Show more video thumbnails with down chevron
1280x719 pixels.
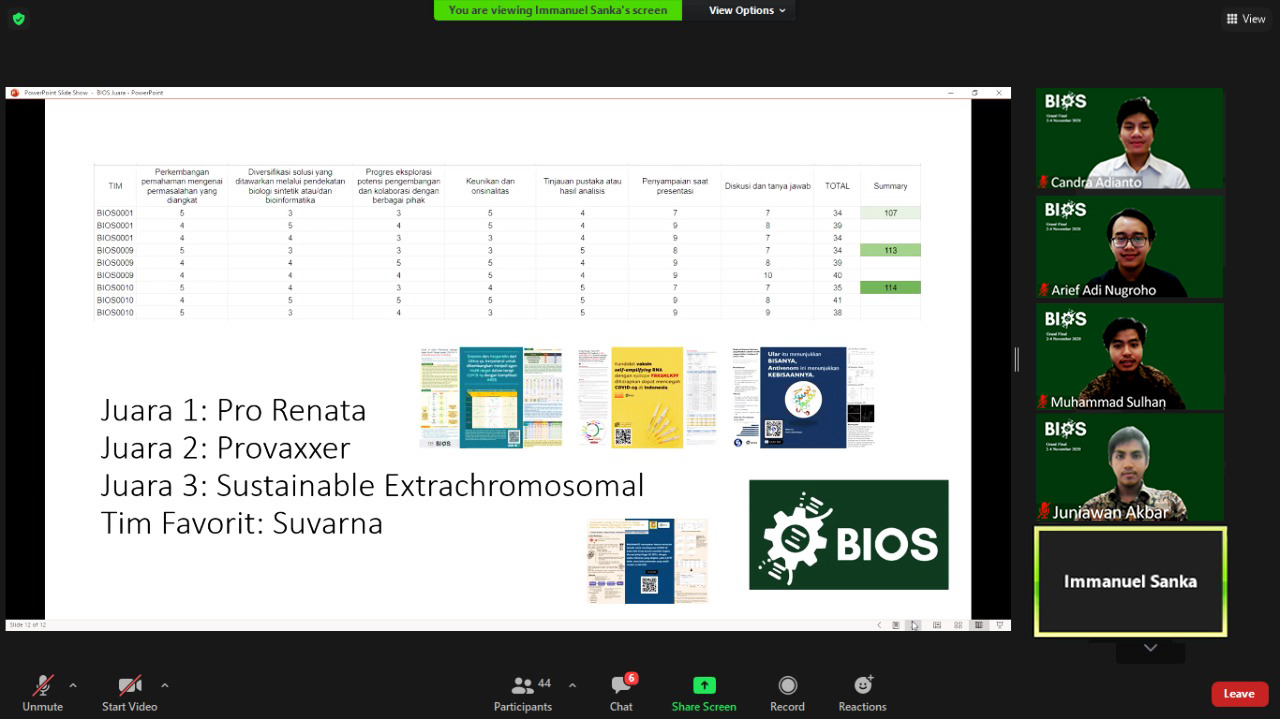click(x=1151, y=648)
